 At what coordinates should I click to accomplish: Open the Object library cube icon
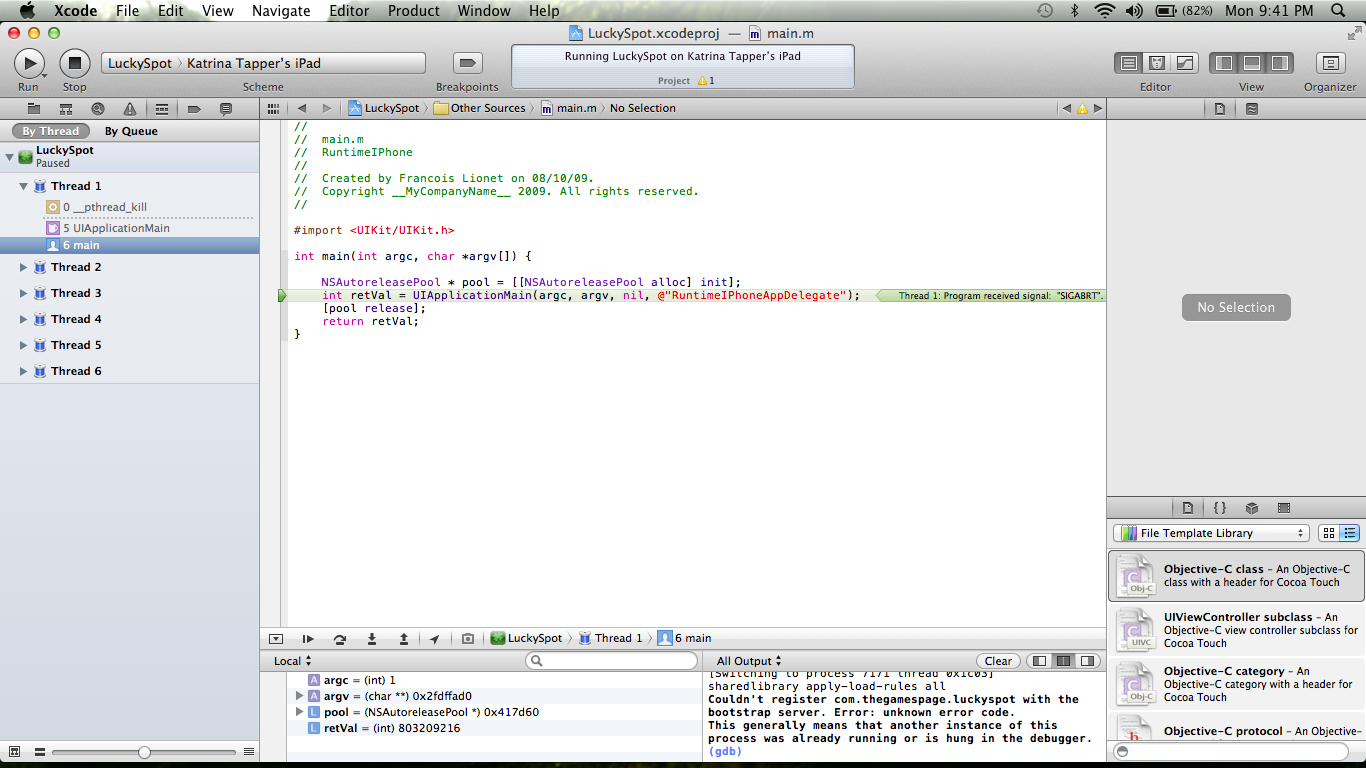(x=1252, y=508)
